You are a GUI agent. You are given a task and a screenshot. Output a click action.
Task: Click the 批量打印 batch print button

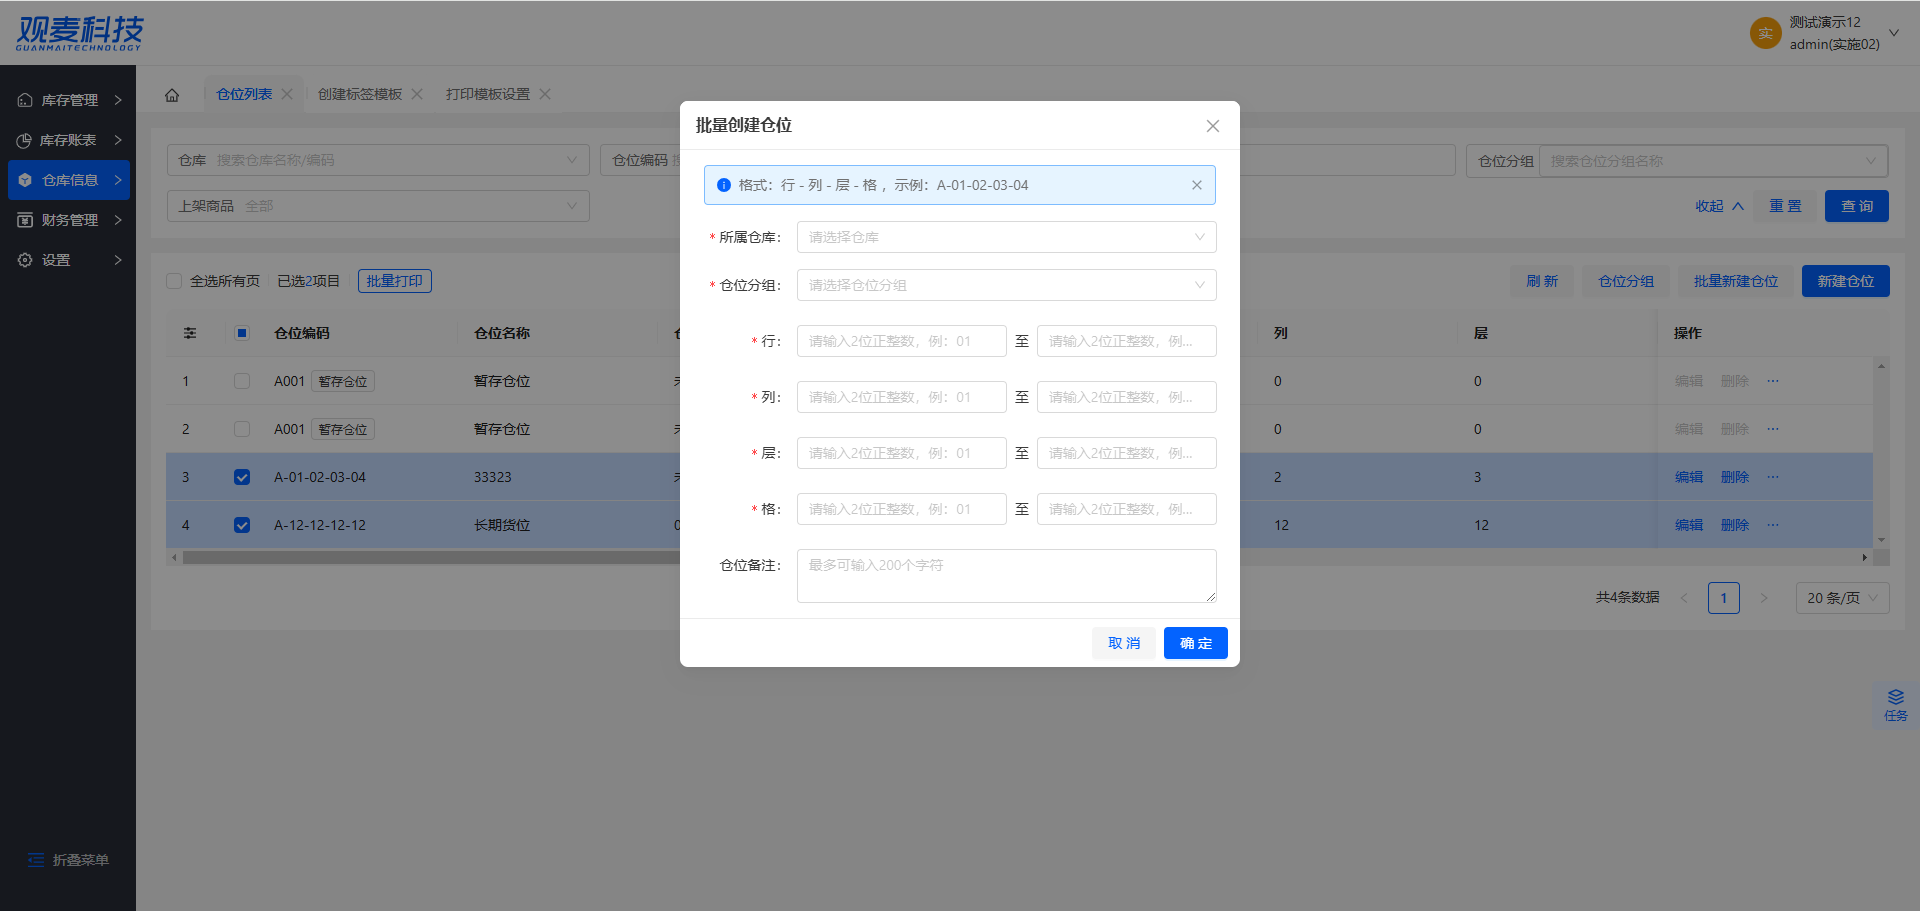(394, 281)
